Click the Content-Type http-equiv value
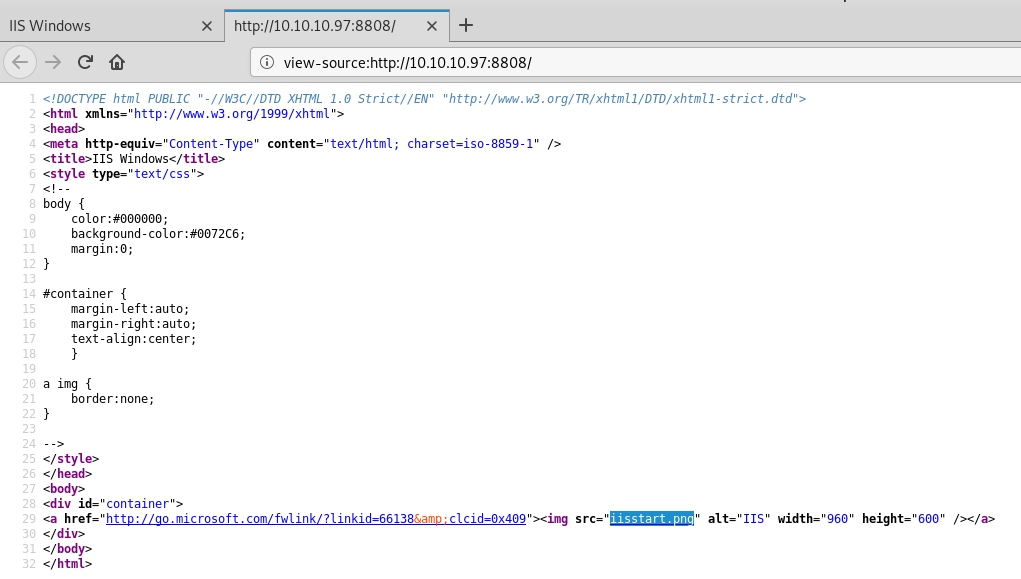This screenshot has height=579, width=1021. pos(211,144)
